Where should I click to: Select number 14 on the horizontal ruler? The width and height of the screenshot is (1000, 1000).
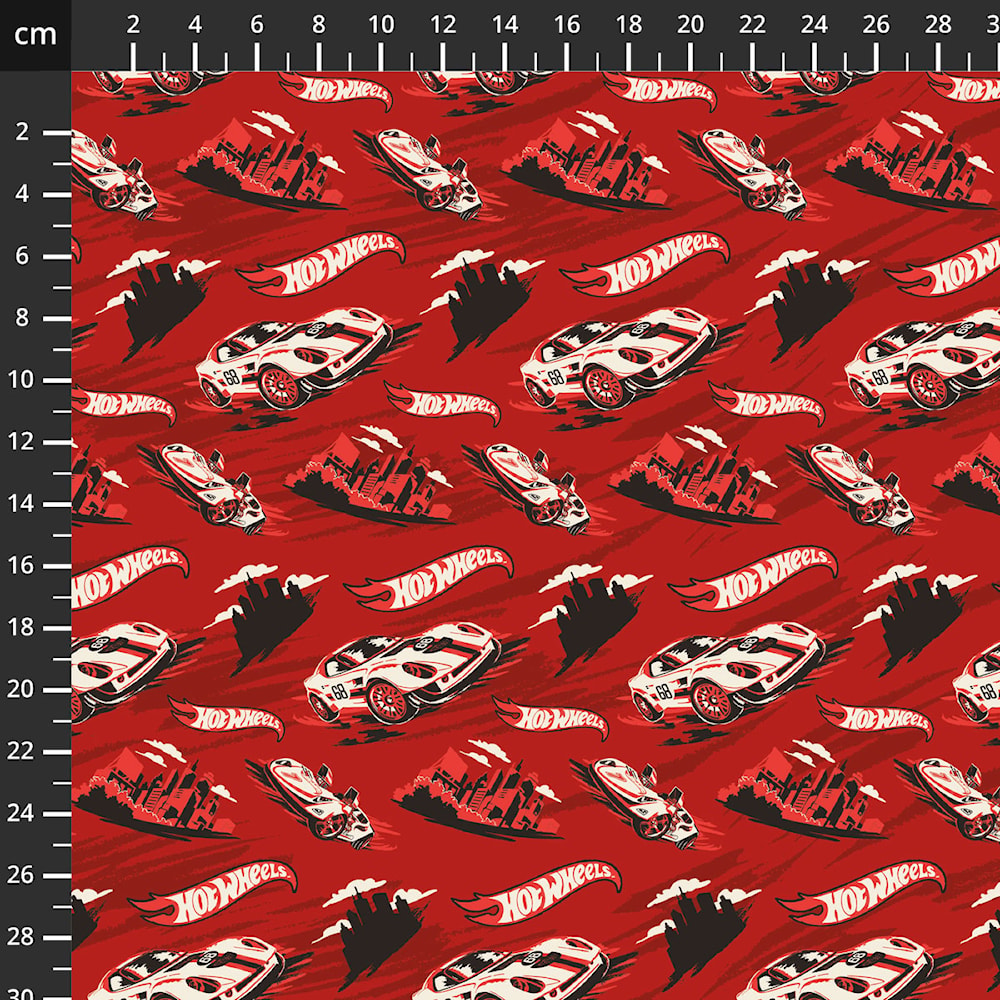click(x=504, y=25)
